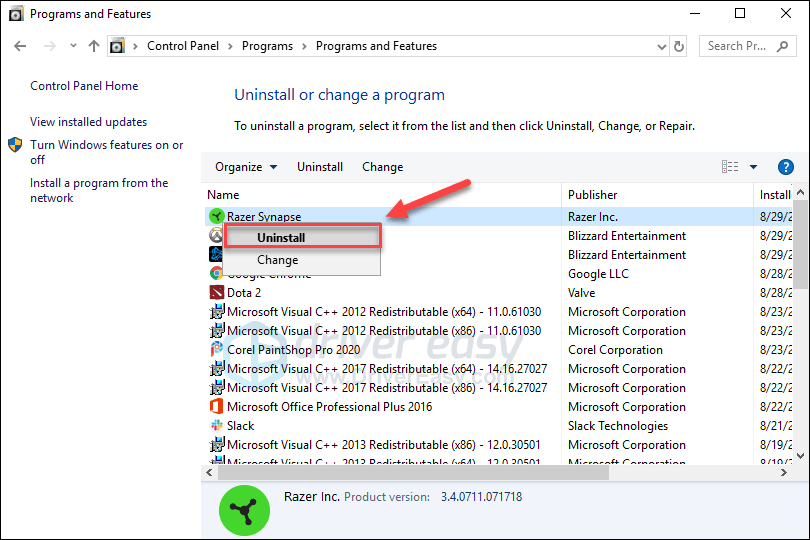Select Visual C++ 2013 Redistributable (x86) - 12.0.30501
The height and width of the screenshot is (540, 810).
pos(383,445)
